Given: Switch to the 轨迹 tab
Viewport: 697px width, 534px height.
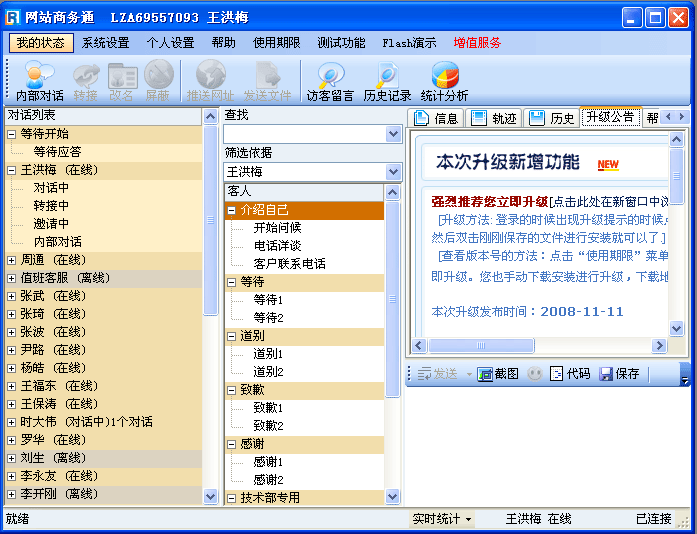Looking at the screenshot, I should click(x=494, y=118).
